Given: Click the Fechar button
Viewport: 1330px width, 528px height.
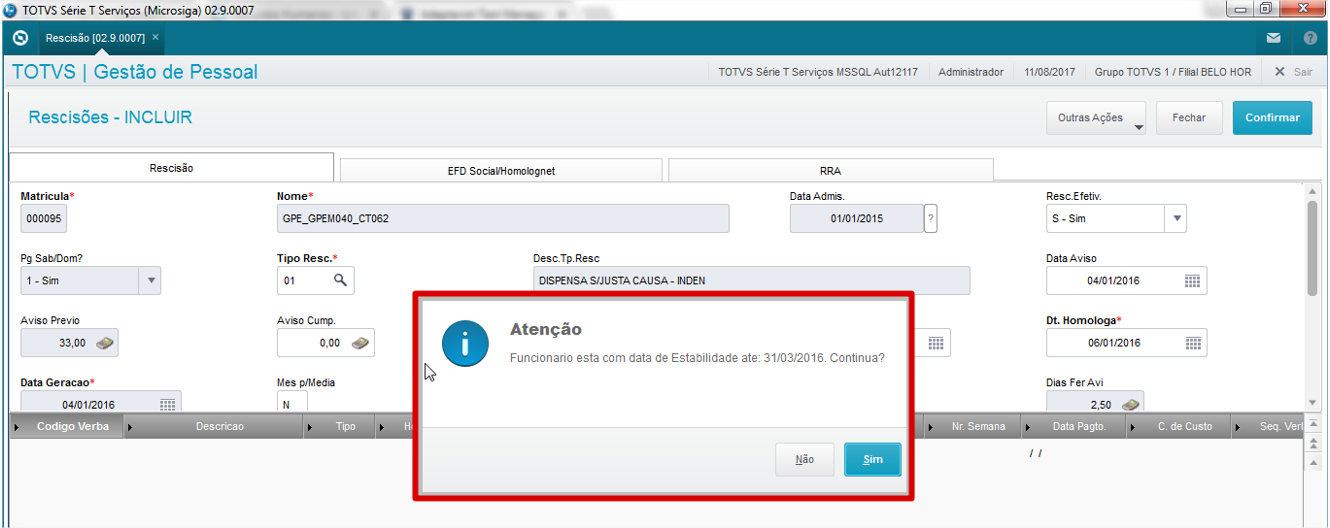Looking at the screenshot, I should 1189,117.
